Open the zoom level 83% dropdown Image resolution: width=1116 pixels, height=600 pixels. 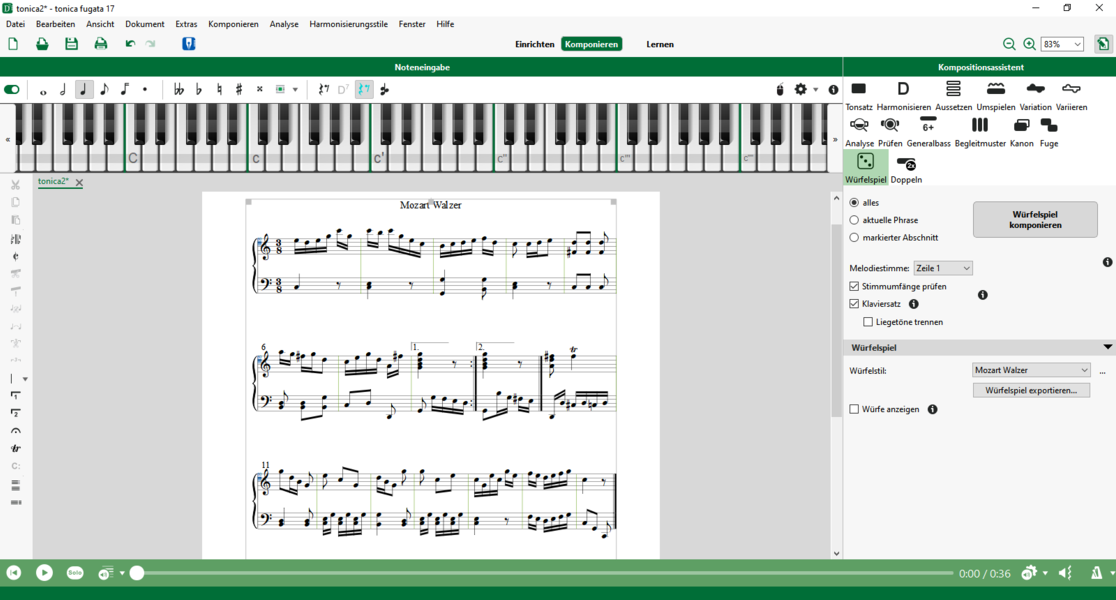(1062, 44)
